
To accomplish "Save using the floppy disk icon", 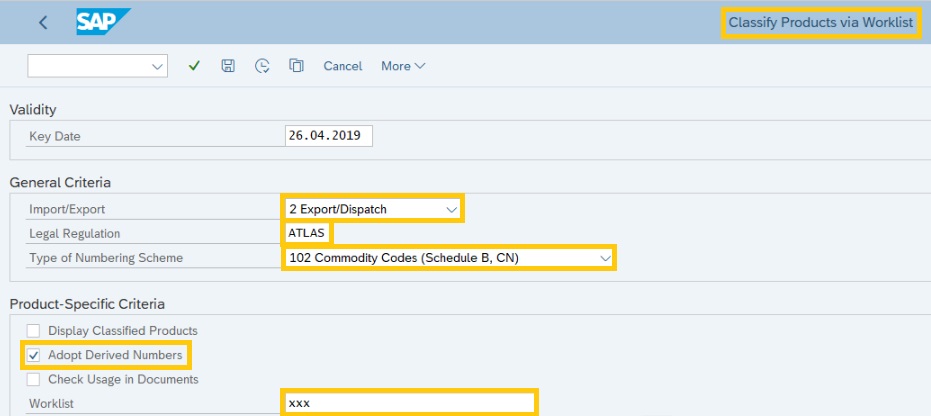I will (228, 66).
